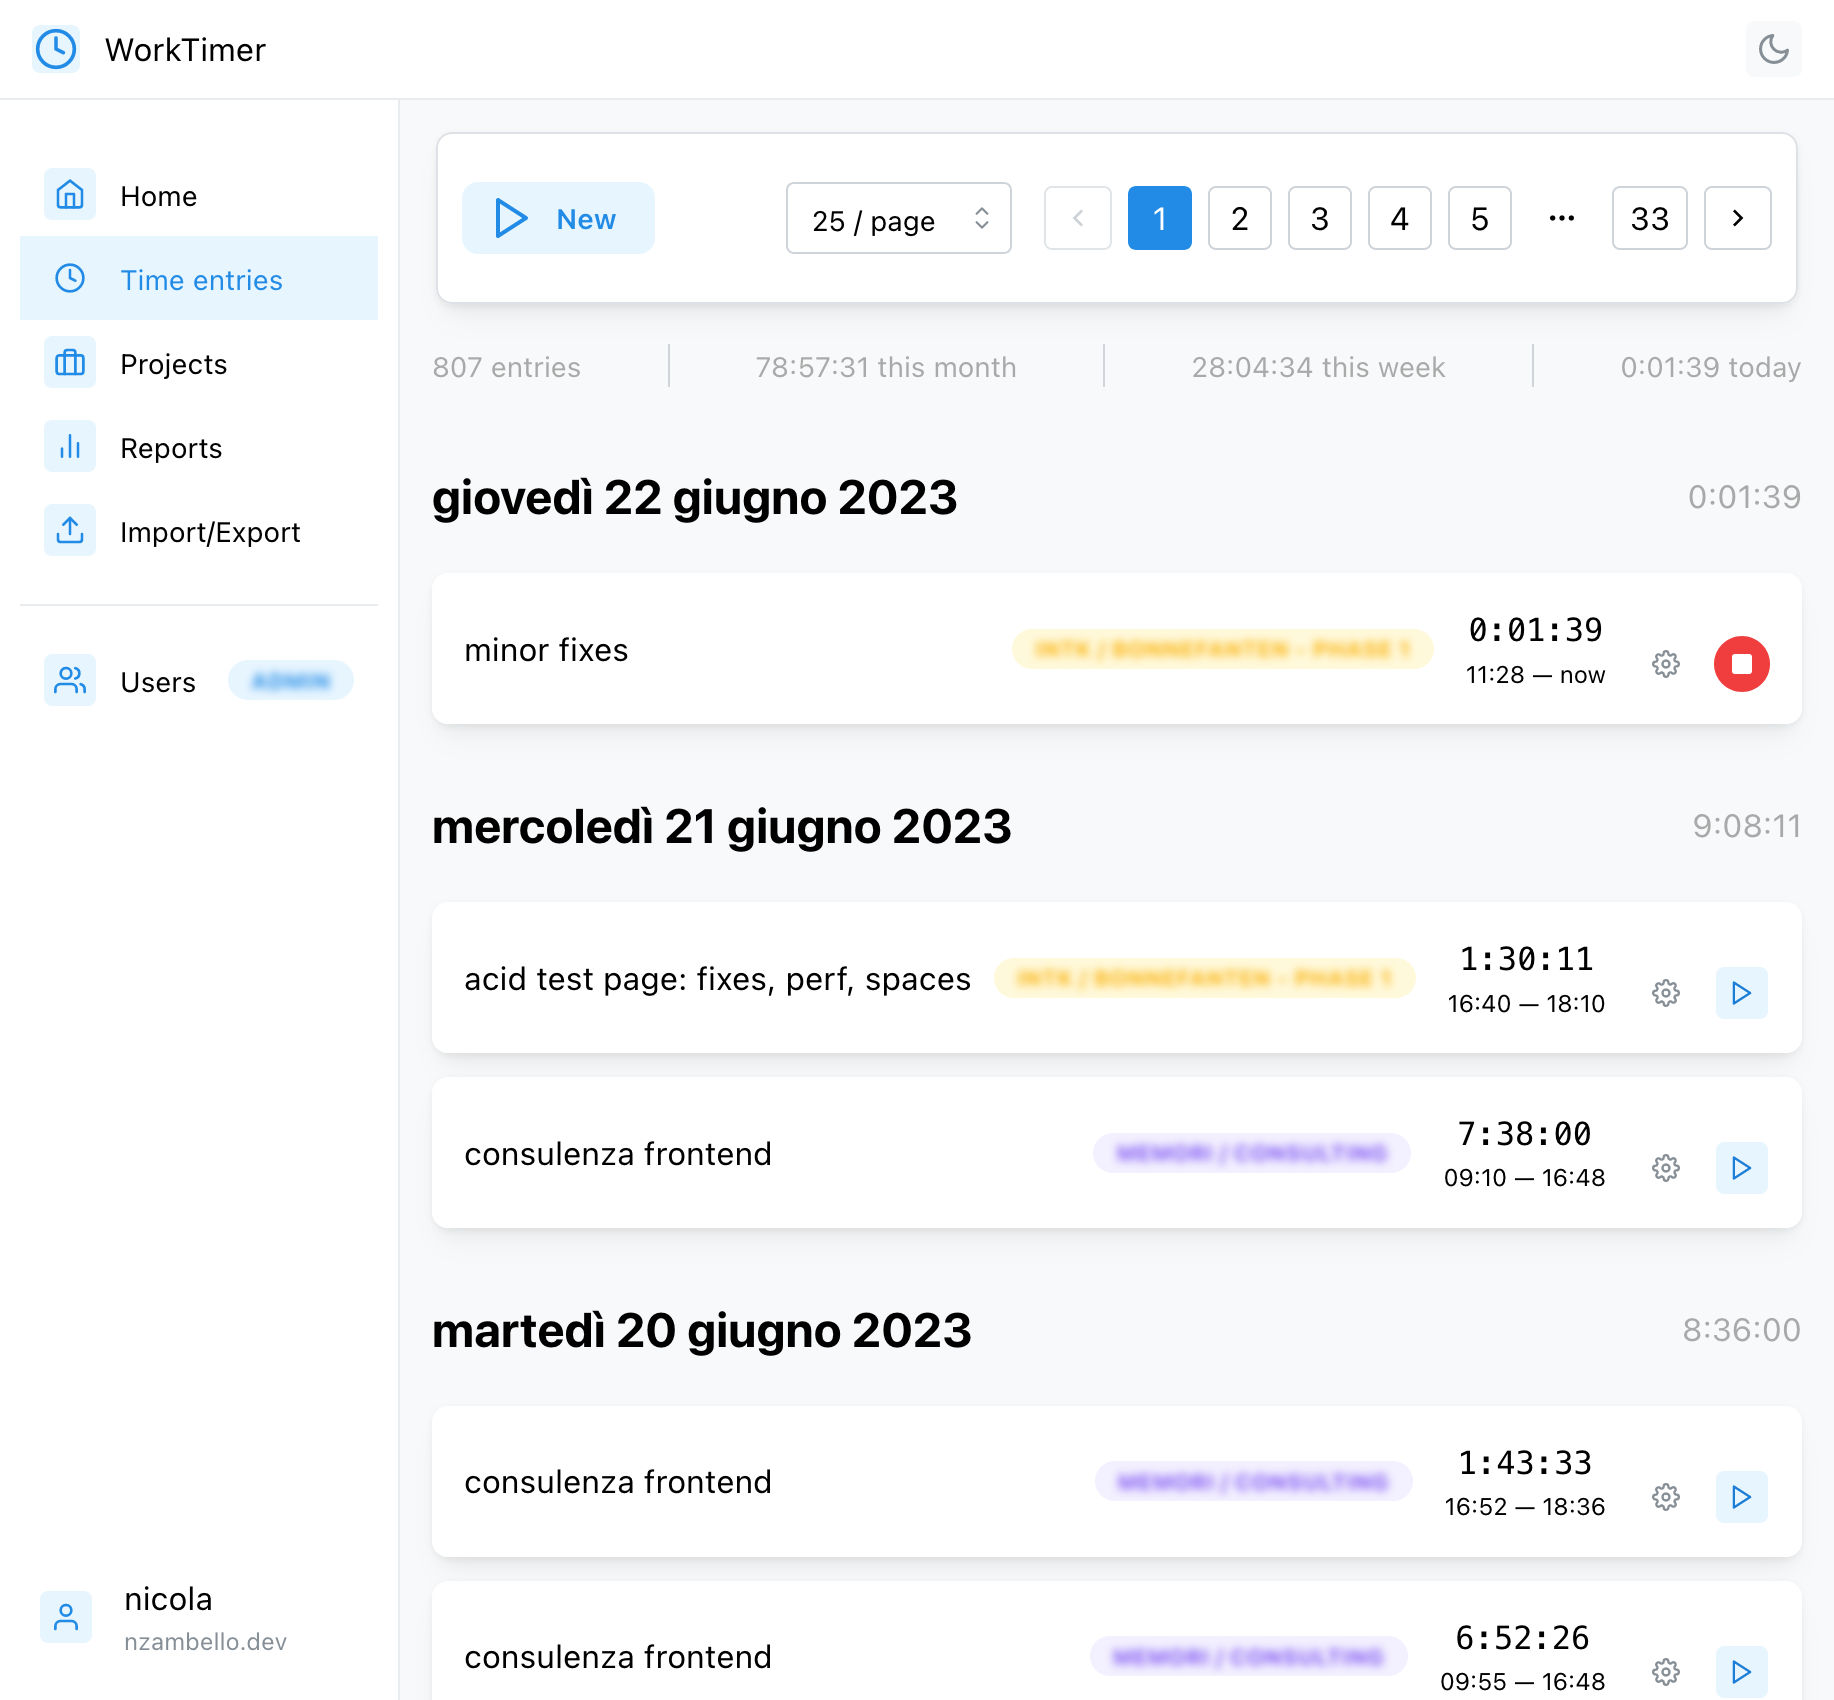This screenshot has width=1834, height=1700.
Task: Click the yellow project tag on minor fixes
Action: (x=1222, y=650)
